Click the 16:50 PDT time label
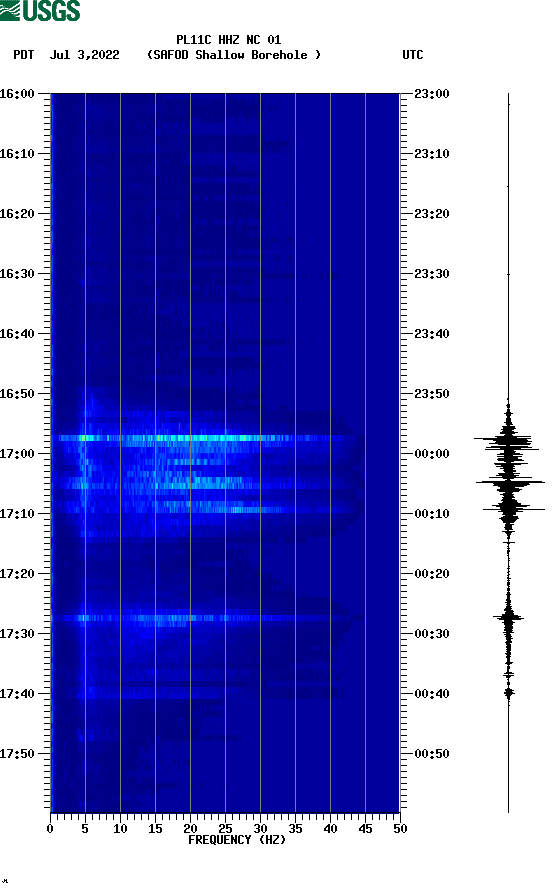The image size is (552, 892). 17,394
